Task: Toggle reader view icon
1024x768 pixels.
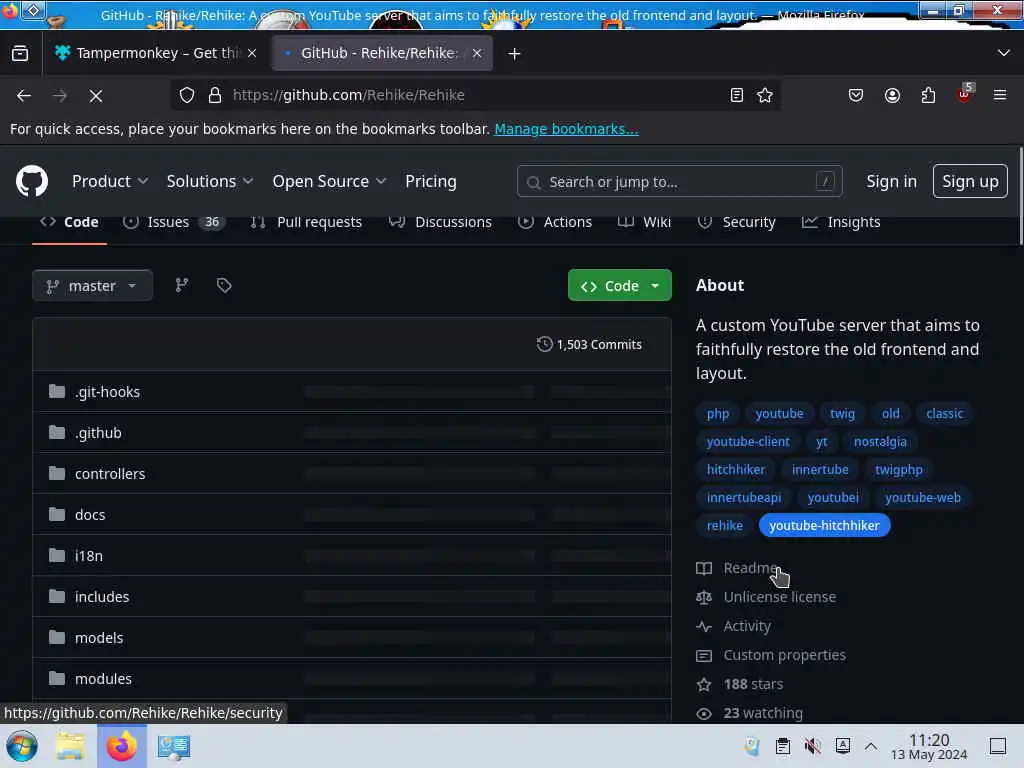Action: [x=737, y=95]
